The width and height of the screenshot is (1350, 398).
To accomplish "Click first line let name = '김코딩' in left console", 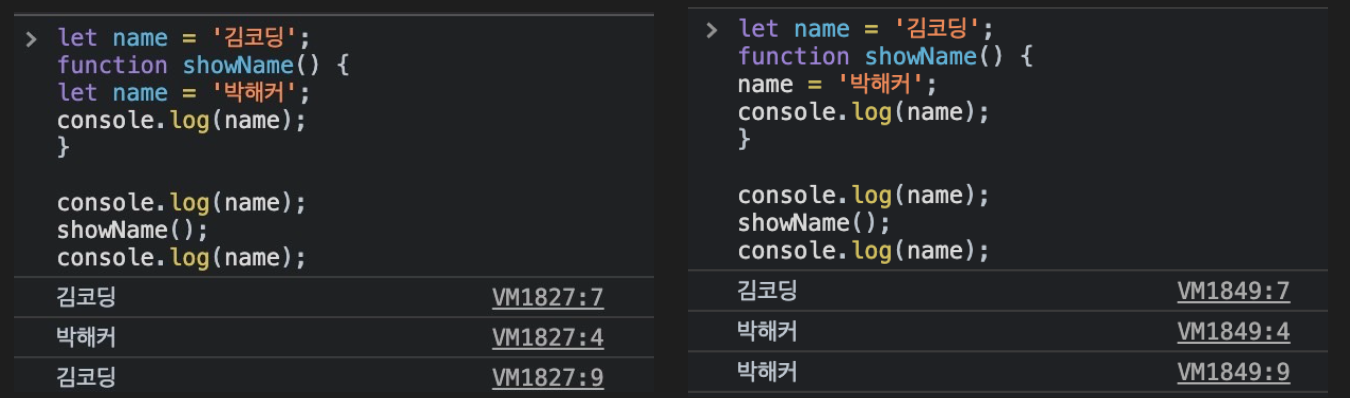I will tap(184, 38).
